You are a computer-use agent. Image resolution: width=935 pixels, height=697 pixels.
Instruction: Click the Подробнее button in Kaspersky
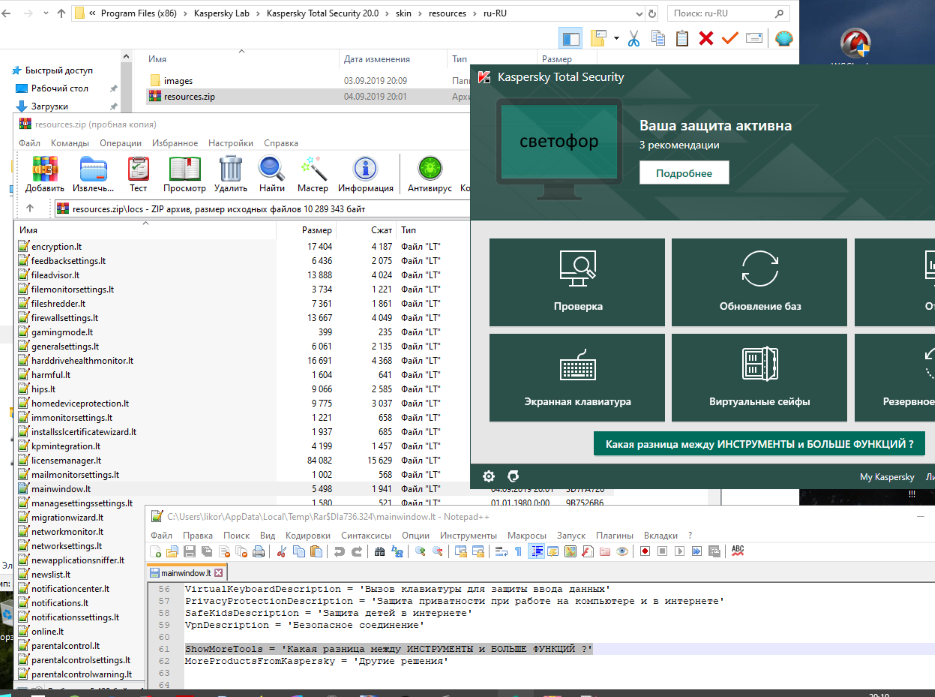pos(684,173)
